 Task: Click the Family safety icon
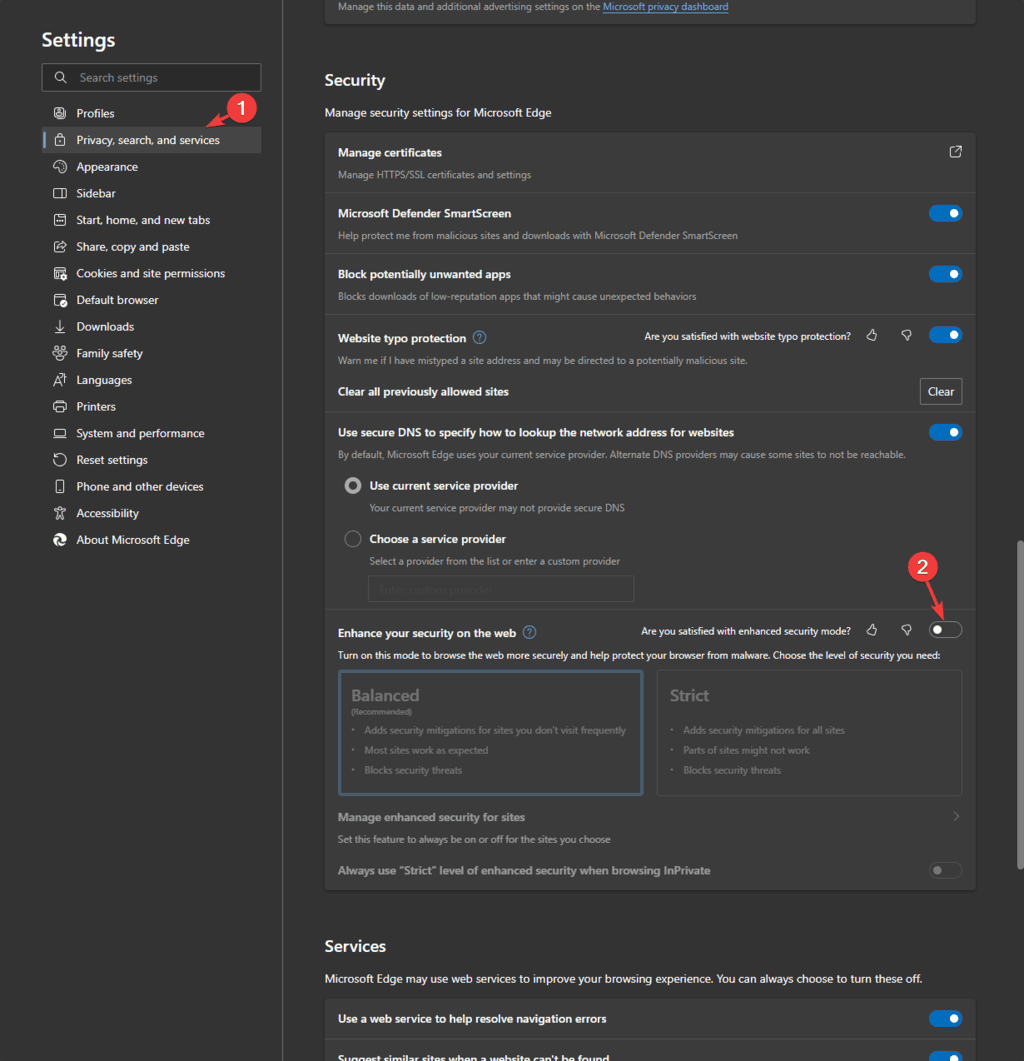pyautogui.click(x=60, y=353)
